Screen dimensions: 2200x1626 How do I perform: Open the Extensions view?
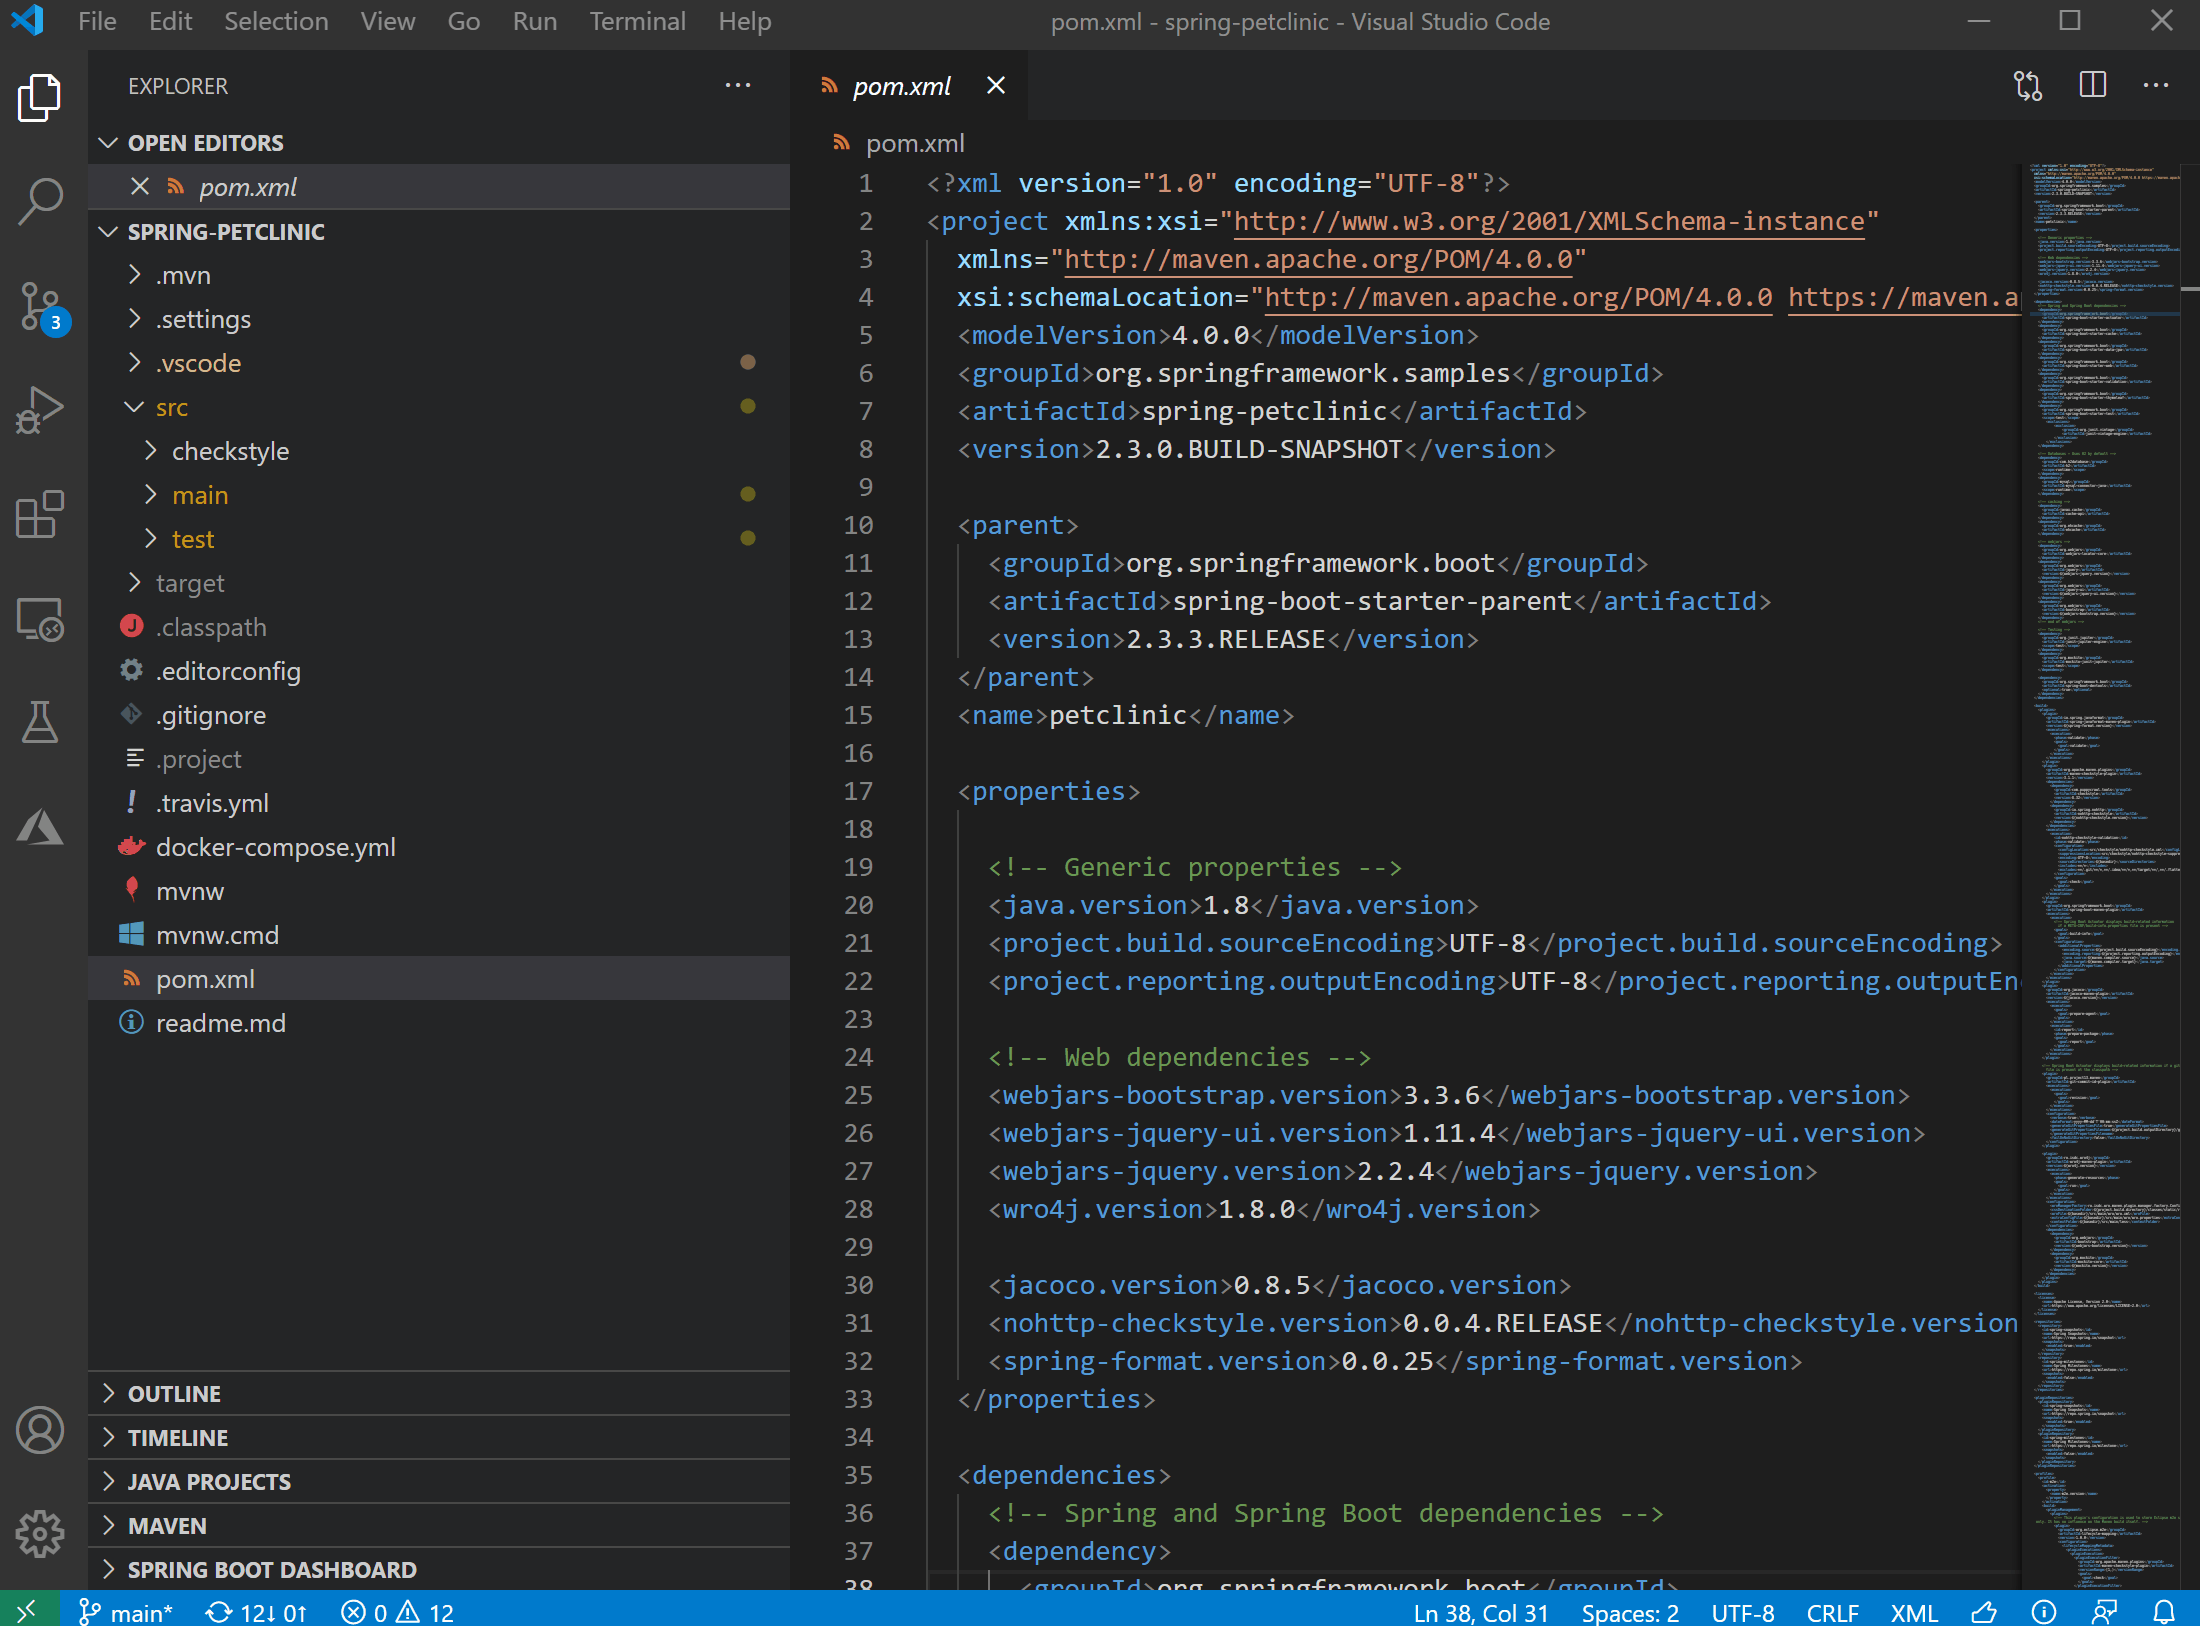click(40, 514)
